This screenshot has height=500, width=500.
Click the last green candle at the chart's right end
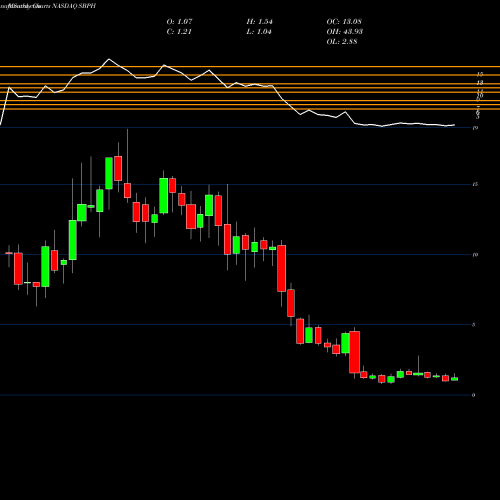coord(454,379)
